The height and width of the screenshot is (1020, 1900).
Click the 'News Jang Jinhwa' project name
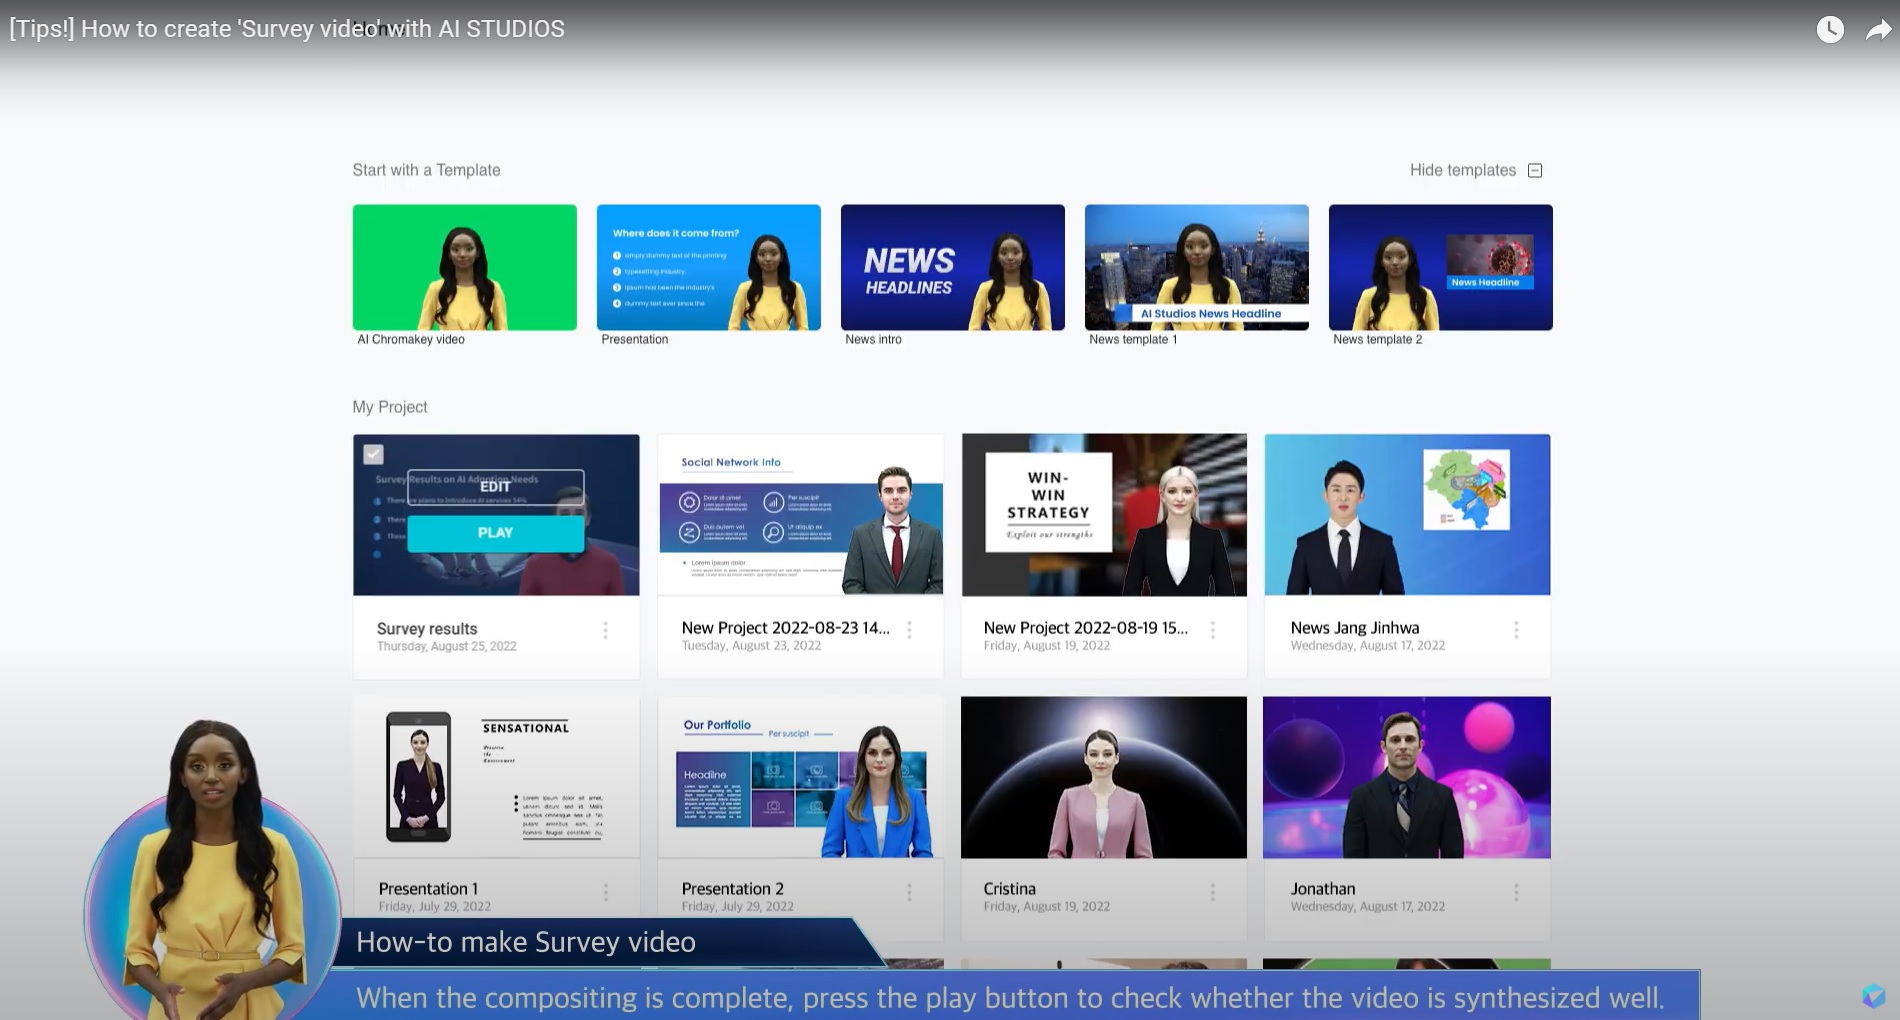click(x=1355, y=628)
